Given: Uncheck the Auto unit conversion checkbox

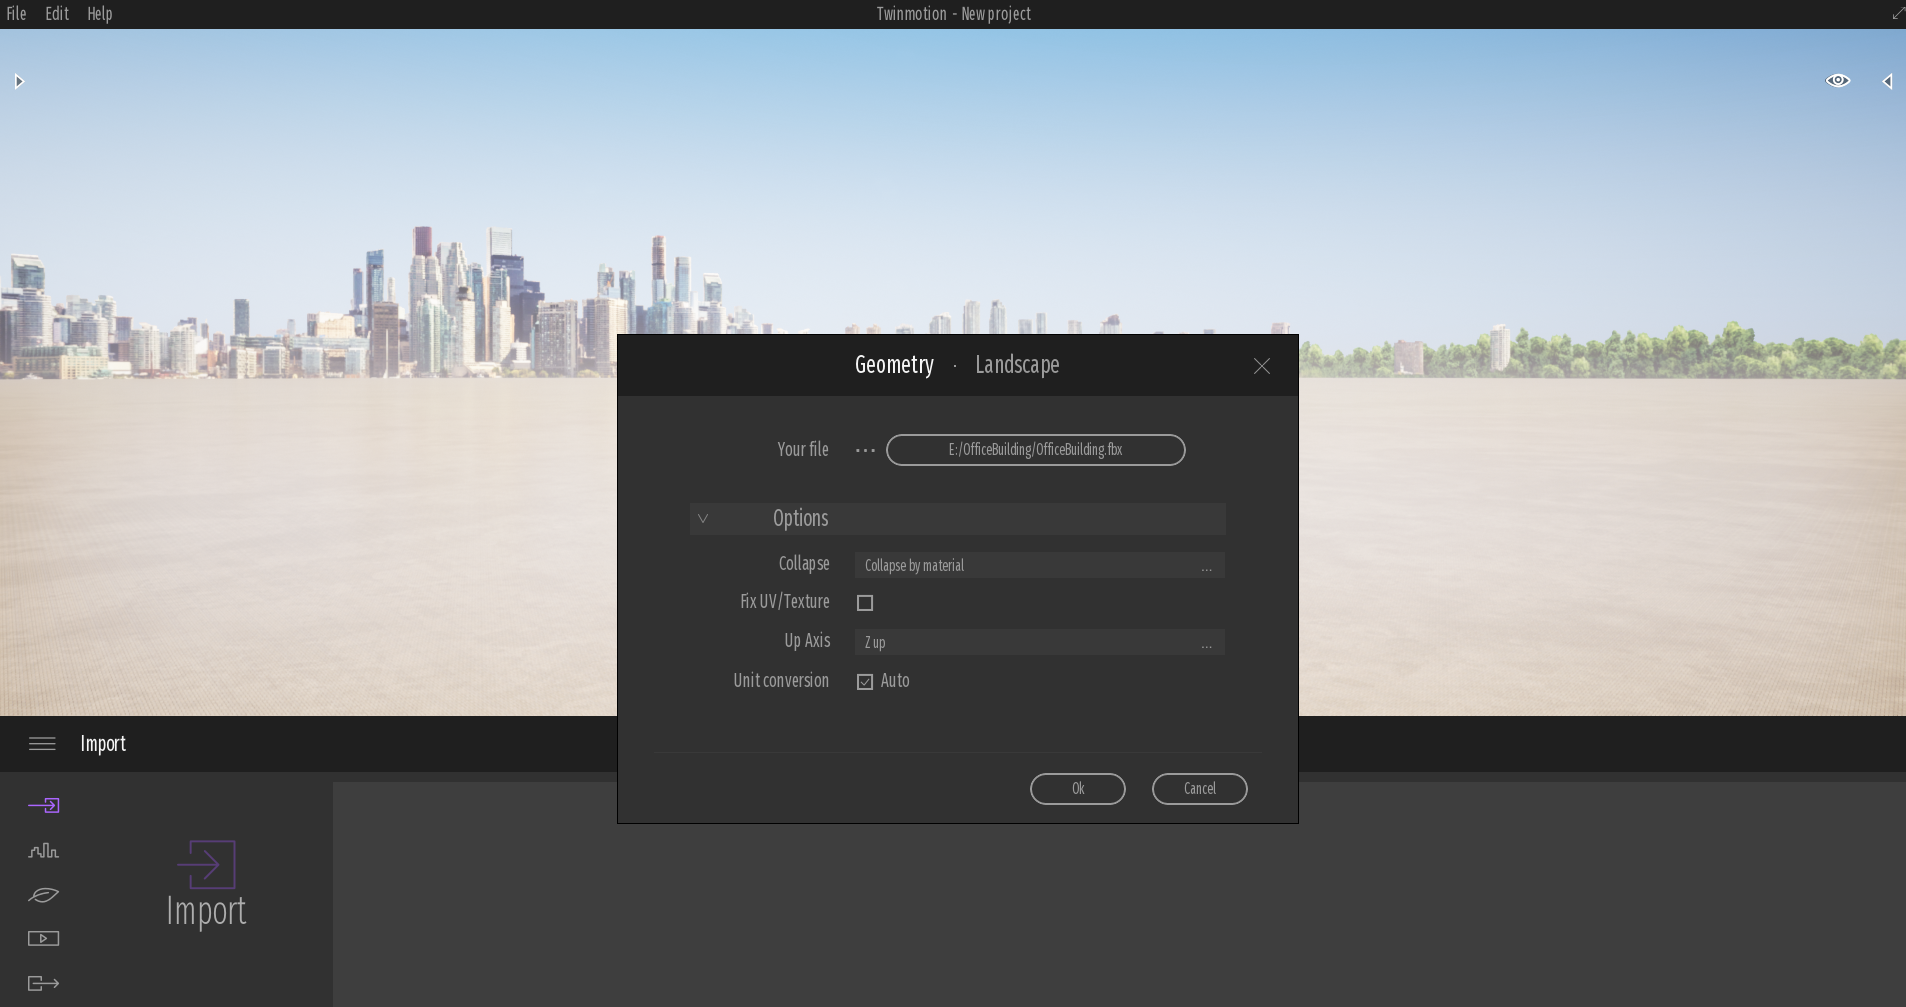Looking at the screenshot, I should (865, 682).
